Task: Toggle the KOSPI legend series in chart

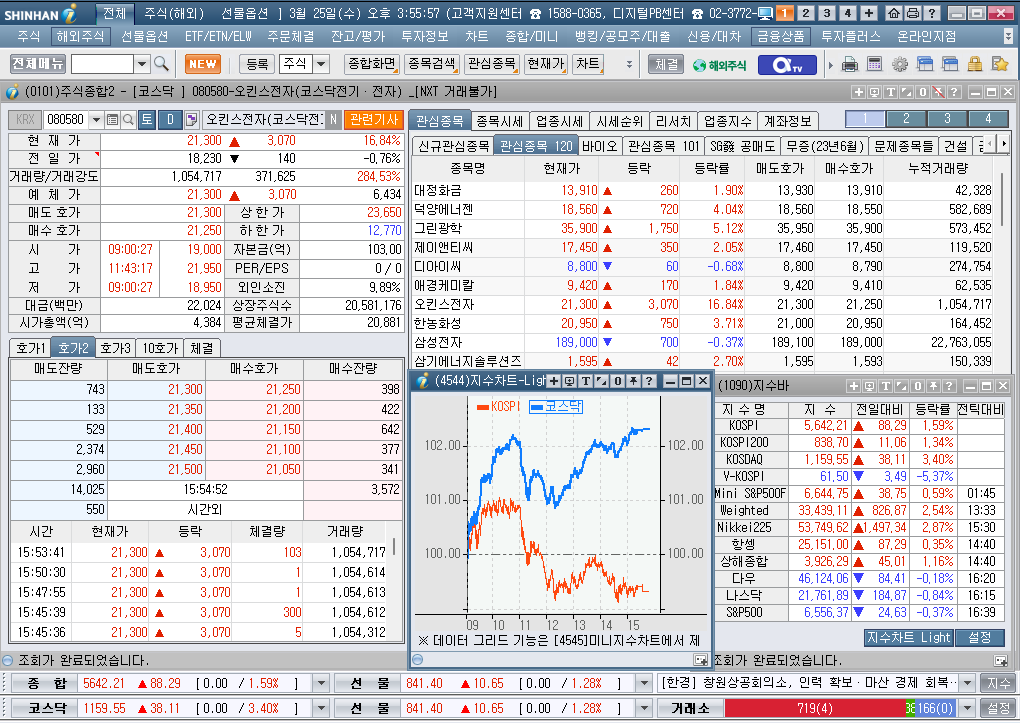Action: (498, 407)
